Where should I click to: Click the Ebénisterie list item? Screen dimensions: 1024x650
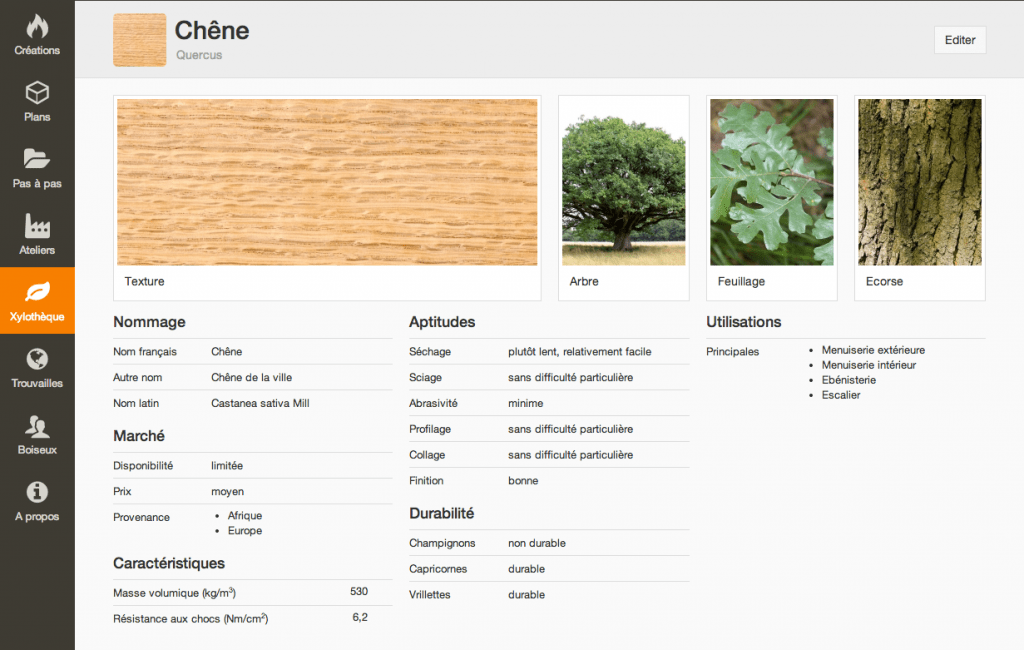click(848, 380)
